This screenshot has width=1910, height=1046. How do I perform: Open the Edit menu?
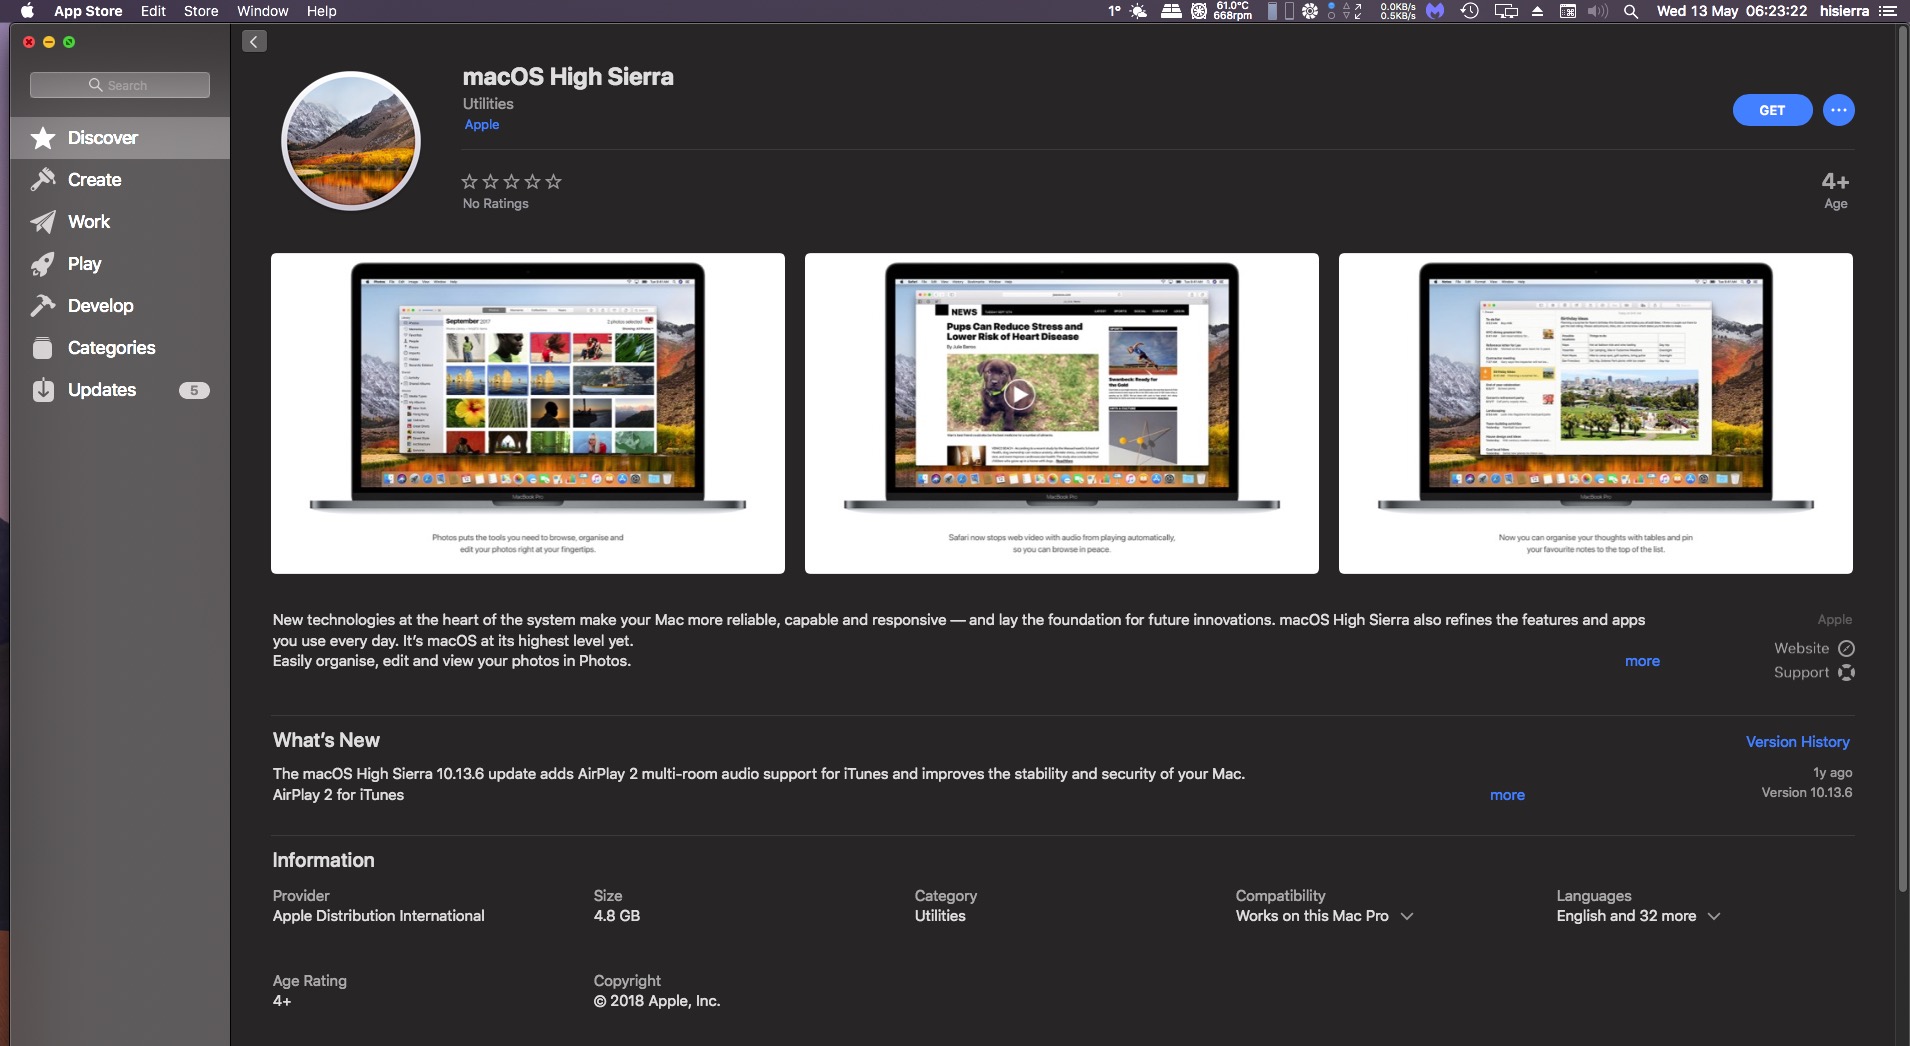point(153,11)
